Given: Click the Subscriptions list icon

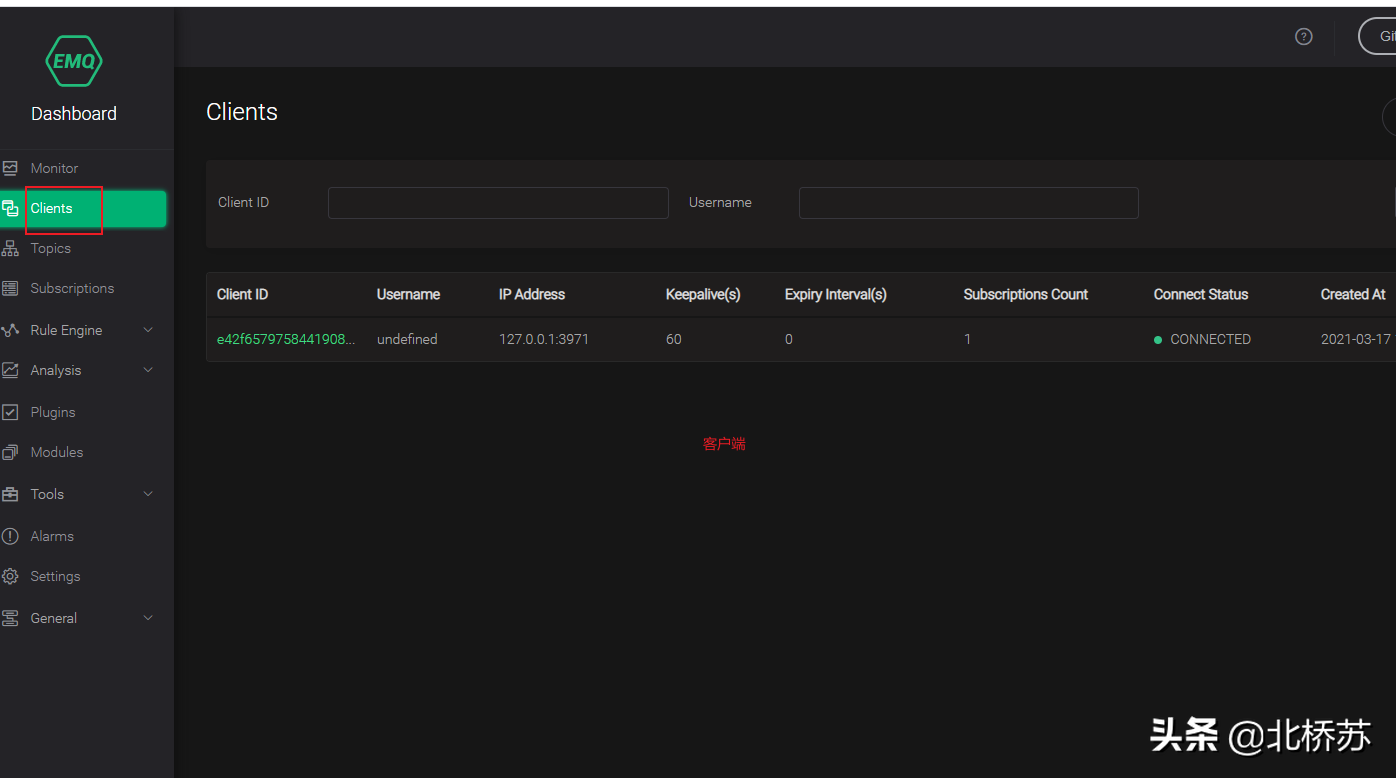Looking at the screenshot, I should (x=10, y=288).
